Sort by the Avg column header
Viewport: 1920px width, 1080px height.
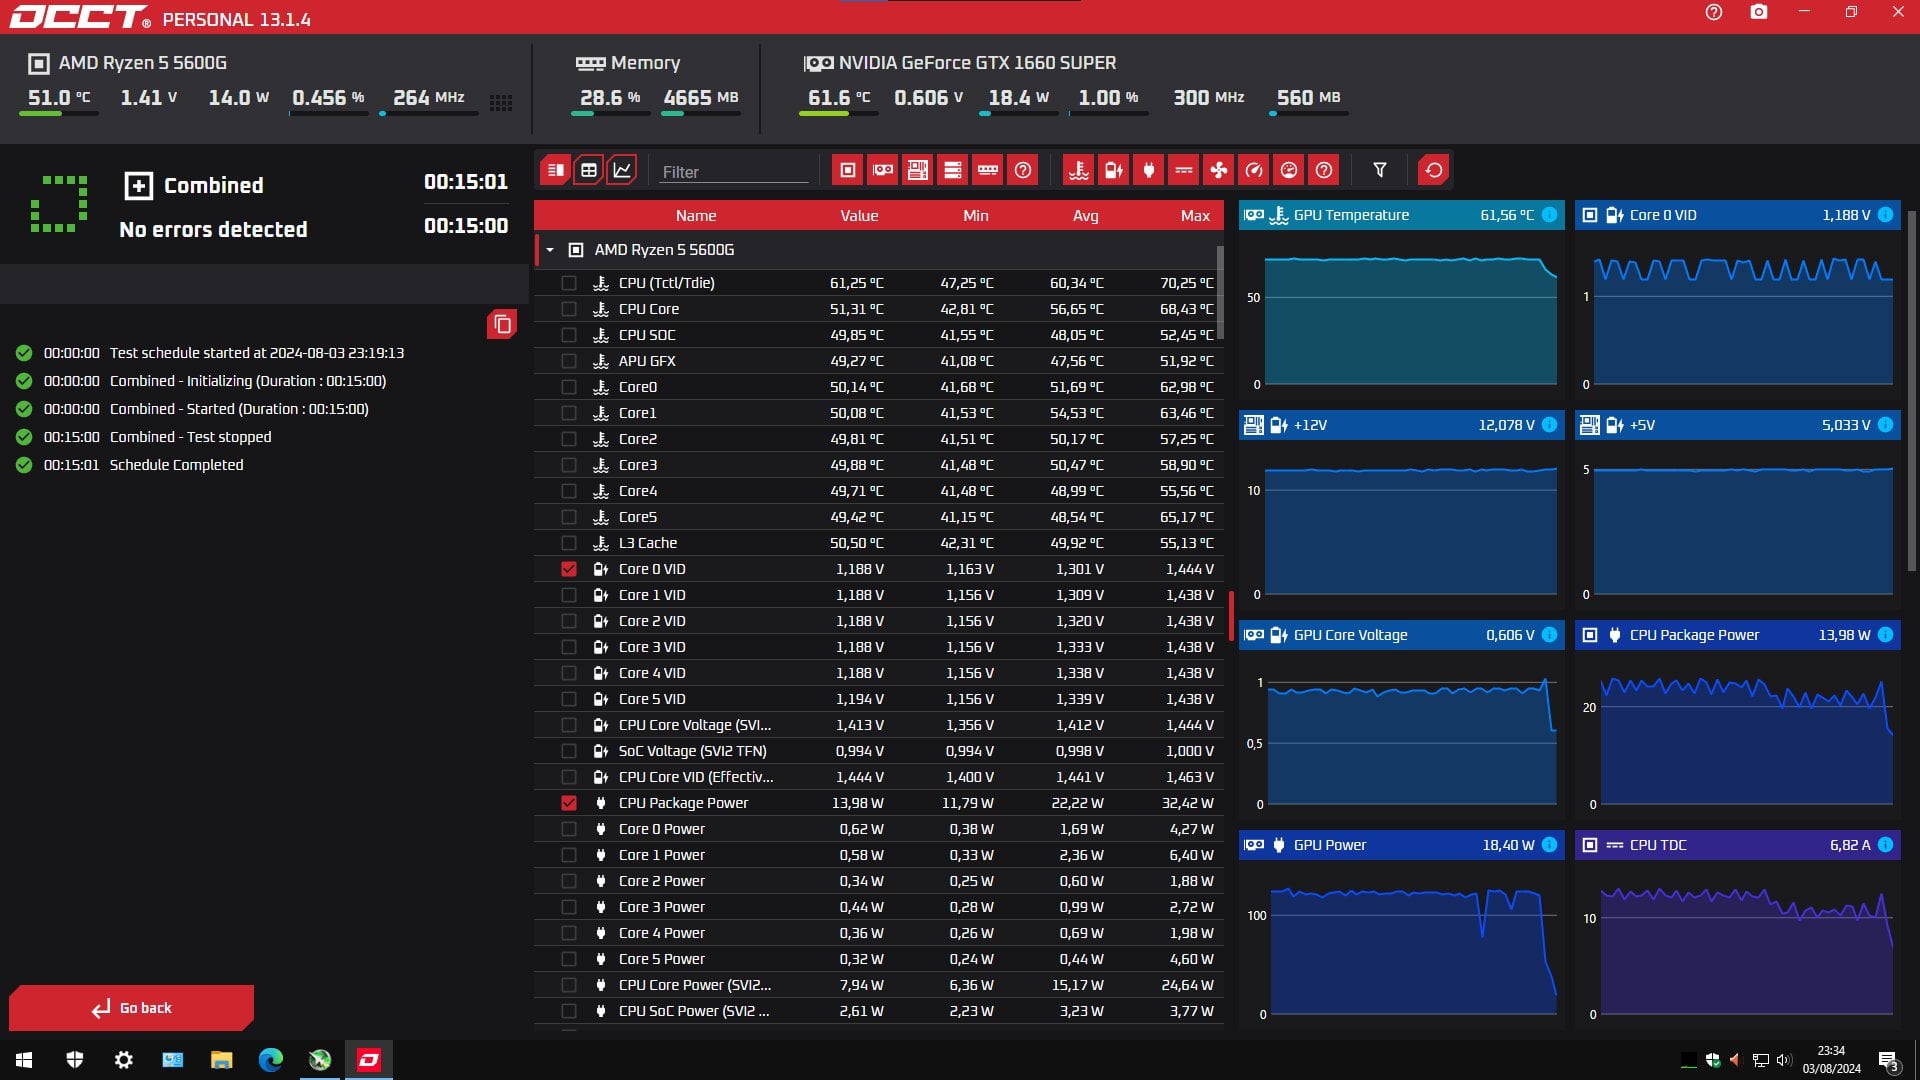point(1085,216)
